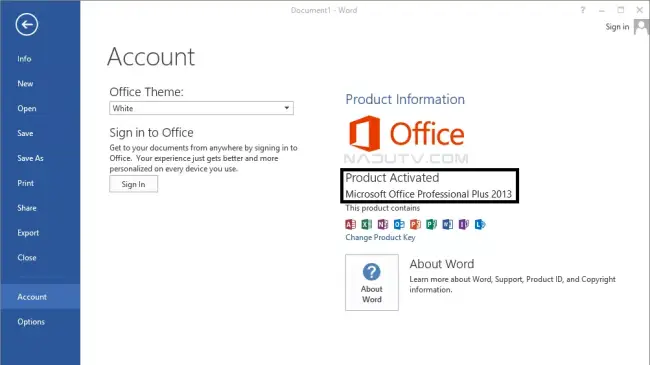Click the 'About Word' heading text
This screenshot has height=365, width=650.
coord(442,264)
